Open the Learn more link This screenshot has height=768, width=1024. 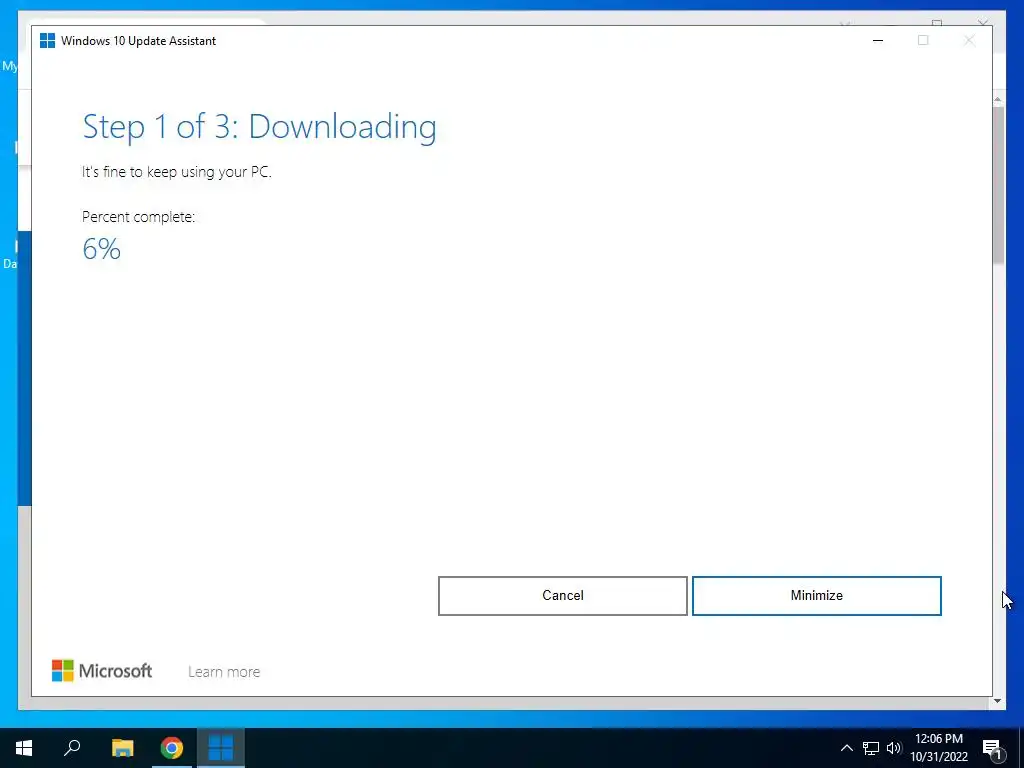pos(224,672)
